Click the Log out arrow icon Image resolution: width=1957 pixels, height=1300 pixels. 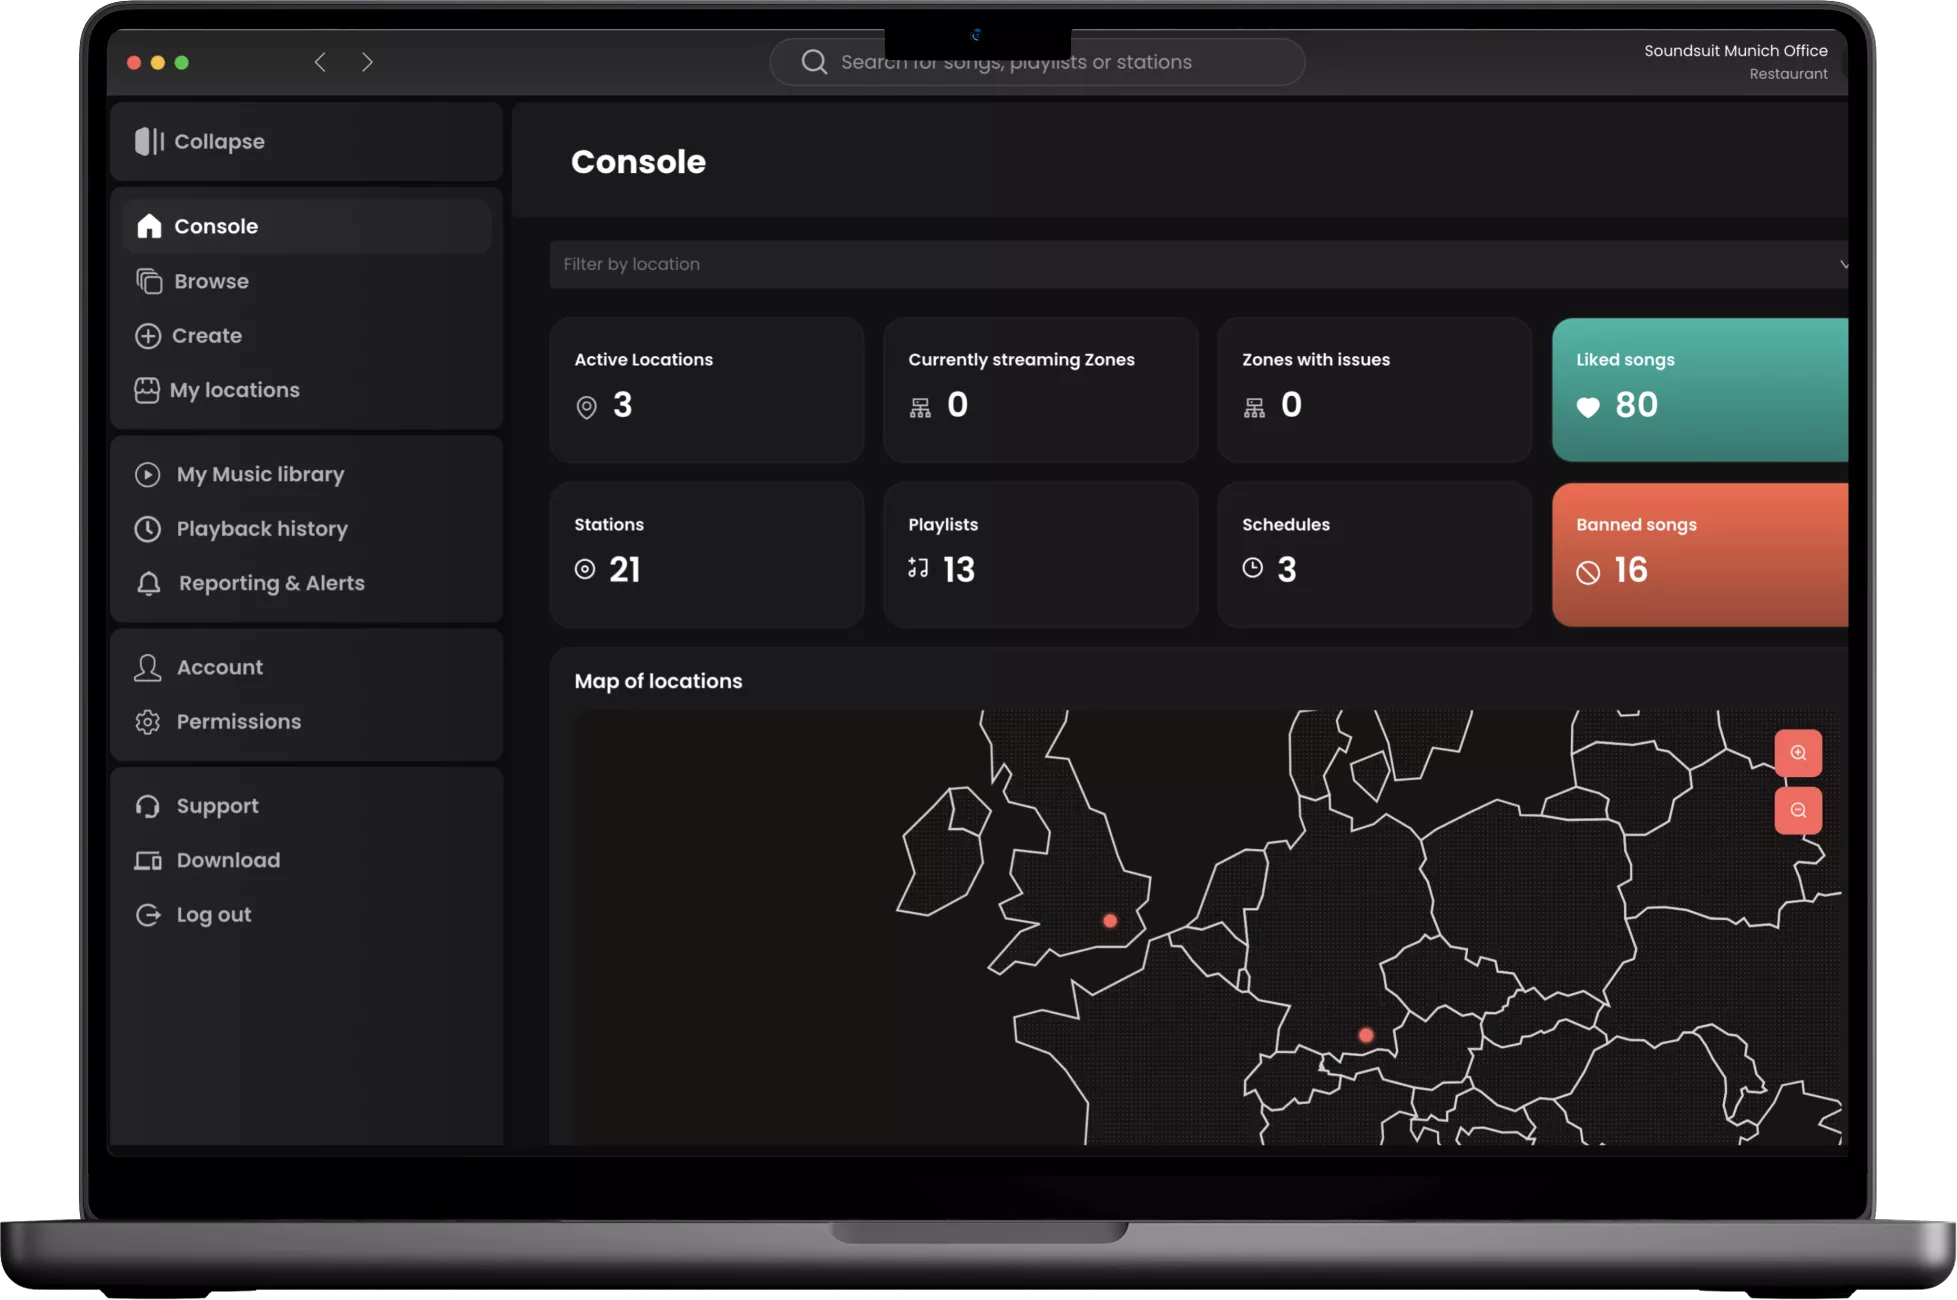(148, 915)
